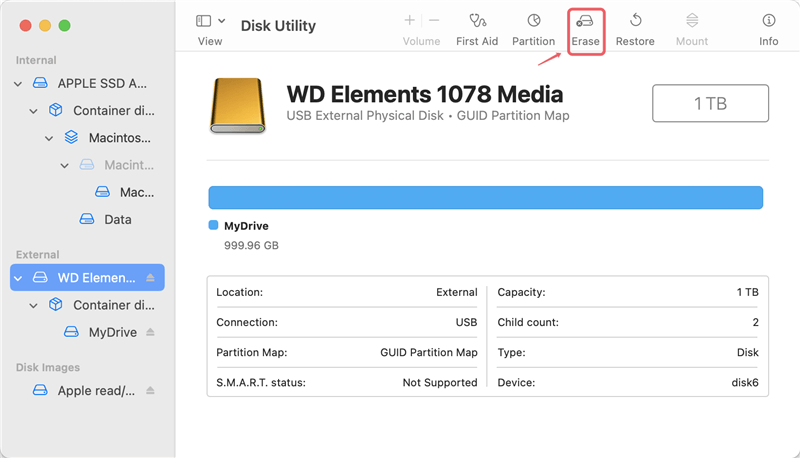Open the Partition tool
The width and height of the screenshot is (800, 458).
click(x=533, y=21)
